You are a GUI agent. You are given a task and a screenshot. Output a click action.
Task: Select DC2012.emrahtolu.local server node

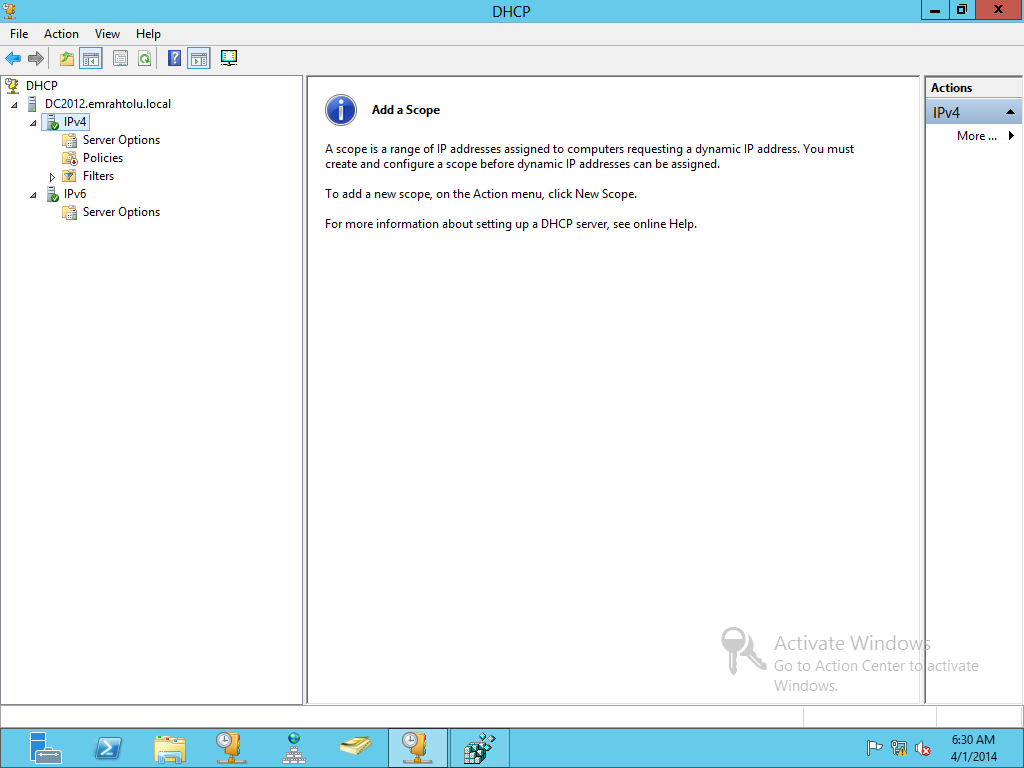pyautogui.click(x=108, y=104)
